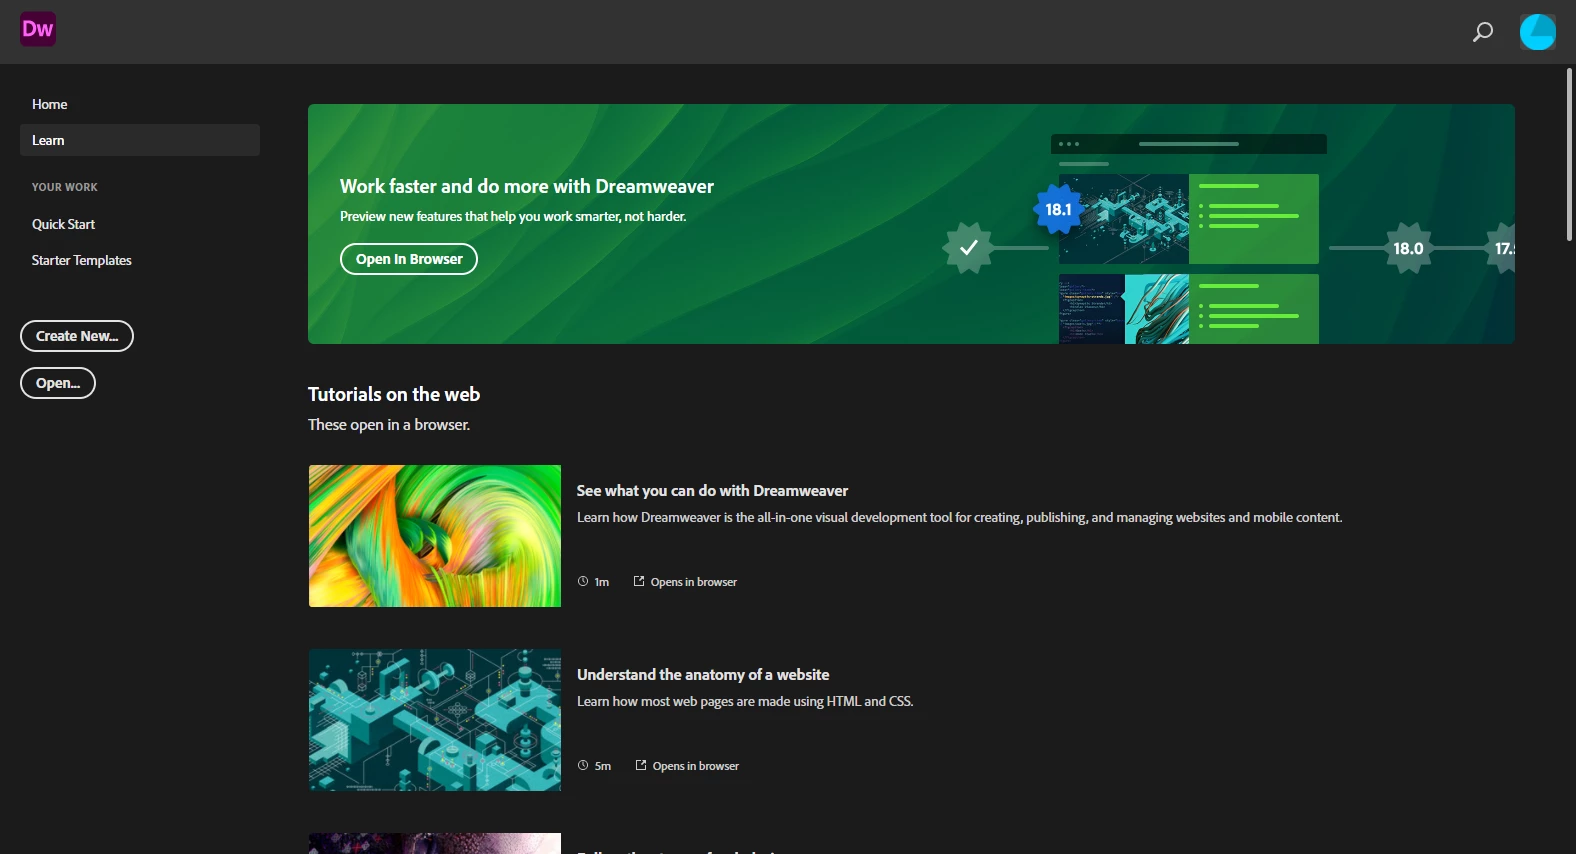The height and width of the screenshot is (854, 1576).
Task: Click the '5m' duration text
Action: click(x=603, y=766)
